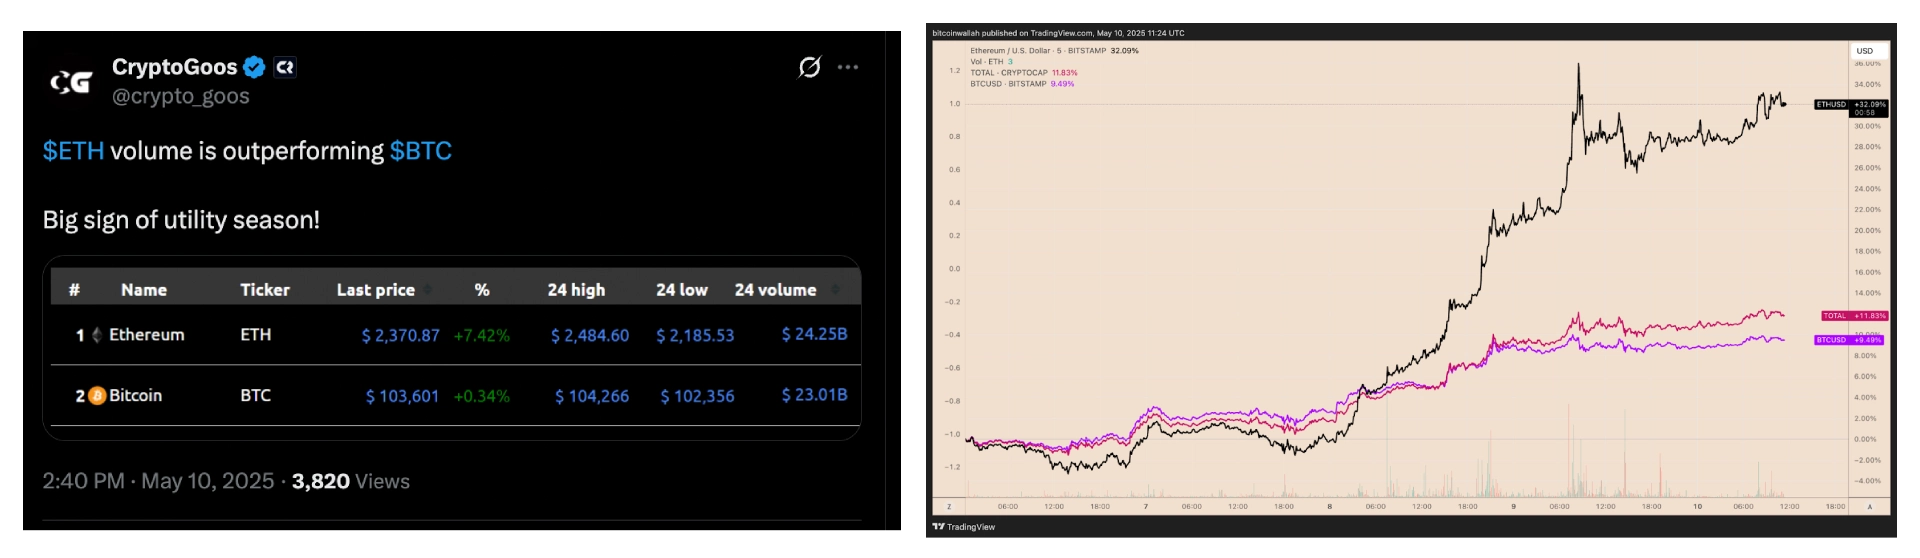Click the Ethereum name cell
The height and width of the screenshot is (558, 1920).
[147, 335]
